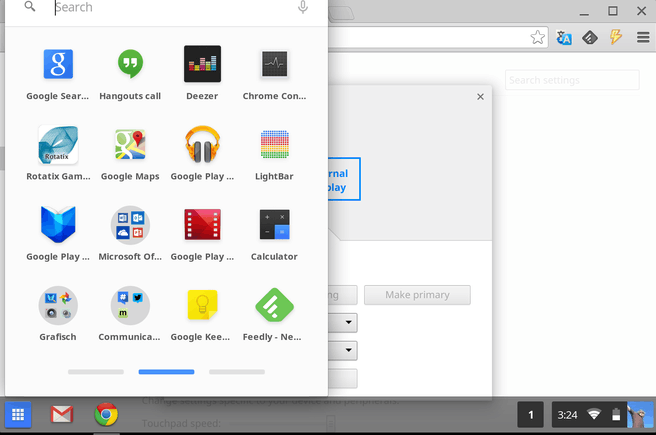Select the second launcher page indicator
Viewport: 656px width, 435px height.
[x=167, y=372]
